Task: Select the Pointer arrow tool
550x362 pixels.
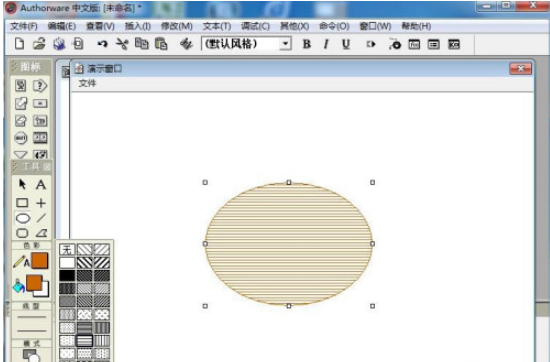Action: 22,184
